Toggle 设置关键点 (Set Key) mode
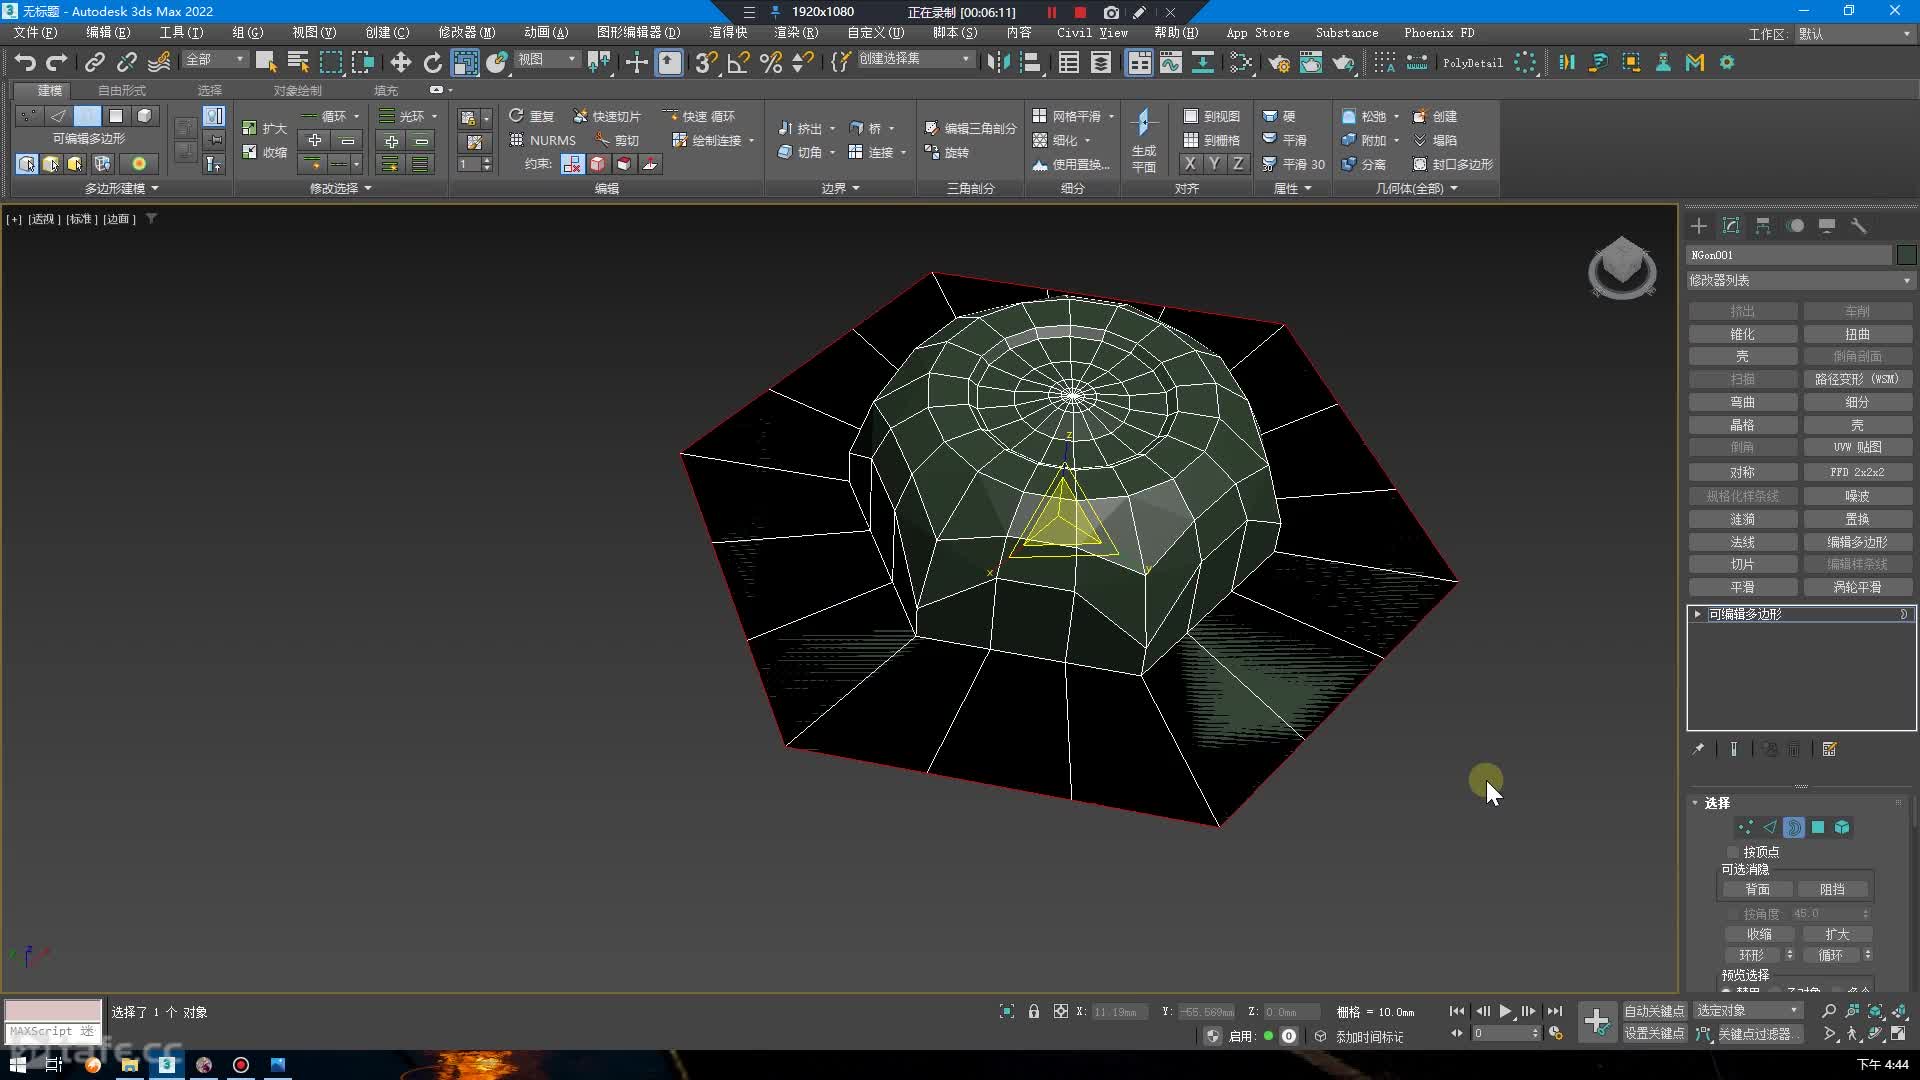 pos(1654,1034)
